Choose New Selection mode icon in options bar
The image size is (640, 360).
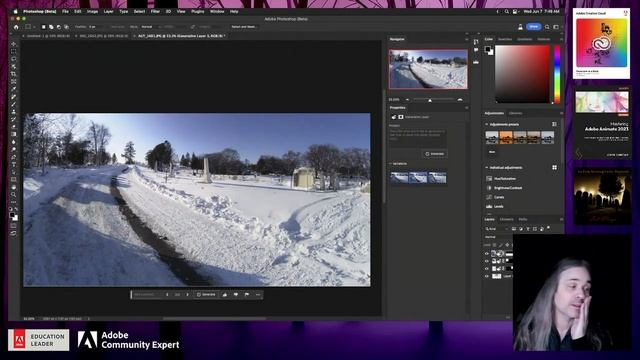coord(44,27)
